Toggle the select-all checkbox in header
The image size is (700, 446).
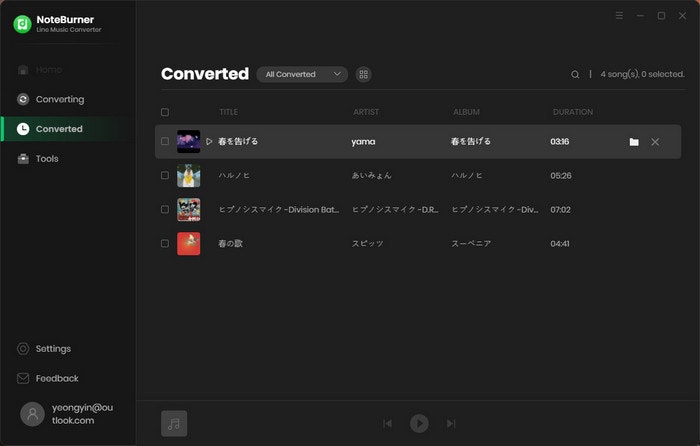[x=165, y=112]
